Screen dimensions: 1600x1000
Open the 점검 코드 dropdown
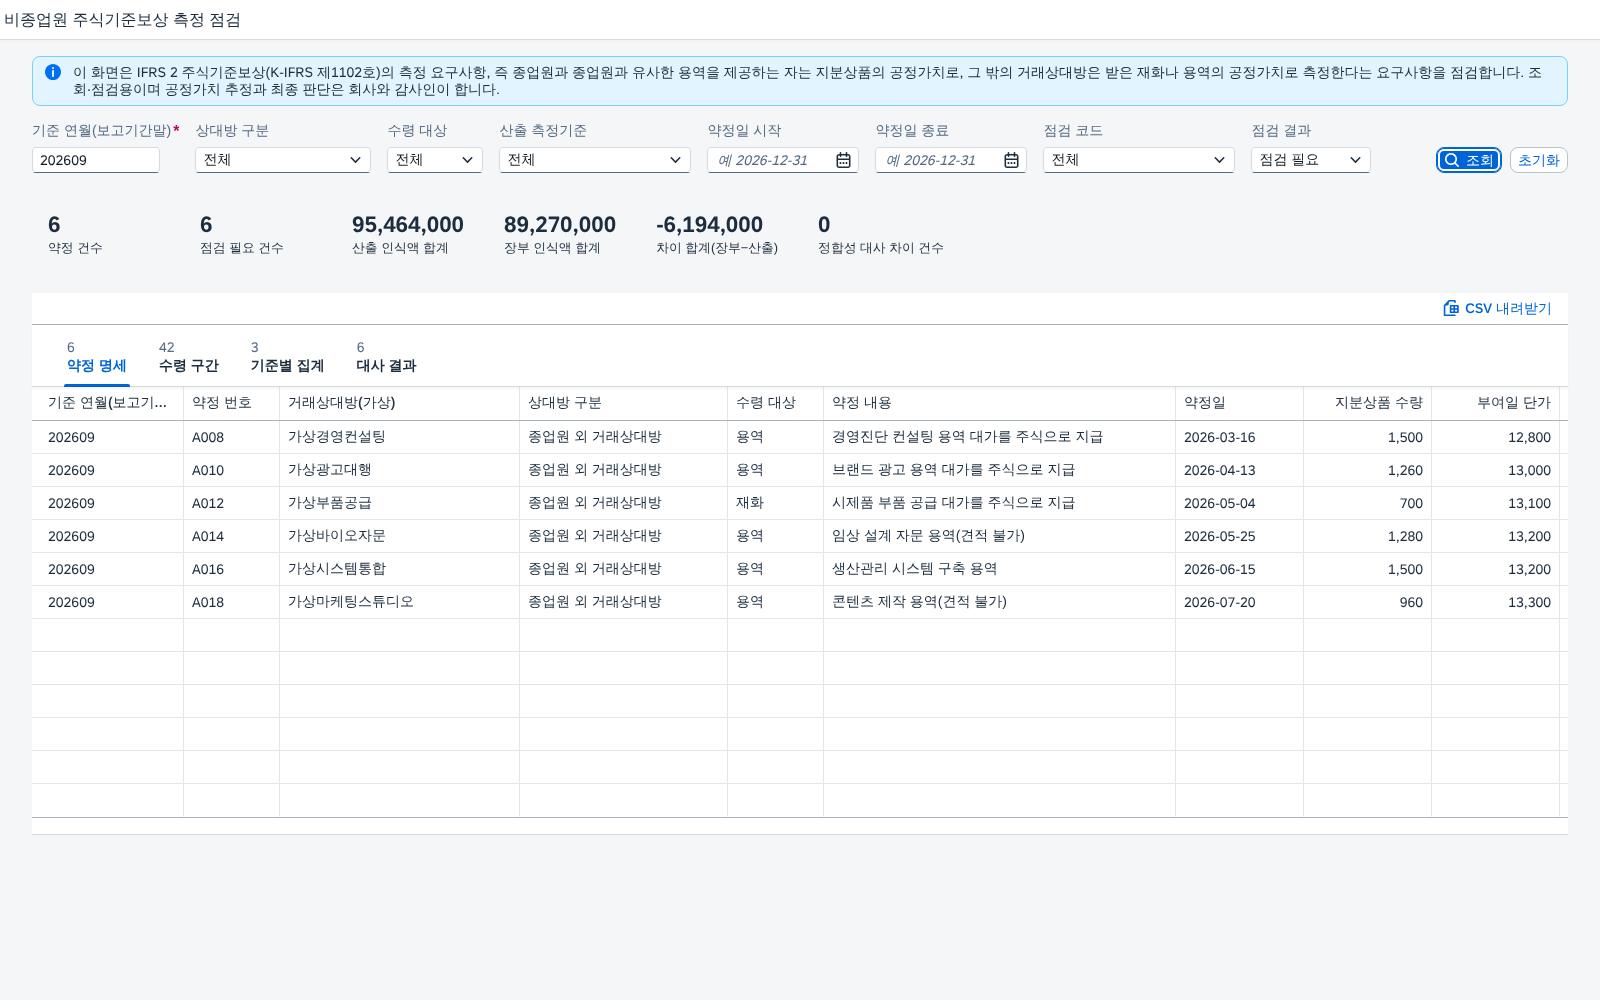pyautogui.click(x=1139, y=160)
